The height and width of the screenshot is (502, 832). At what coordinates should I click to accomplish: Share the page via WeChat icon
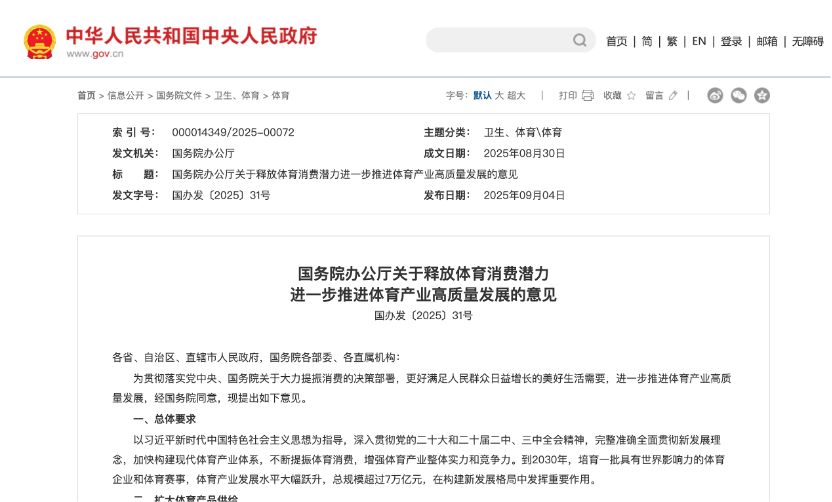[x=739, y=96]
